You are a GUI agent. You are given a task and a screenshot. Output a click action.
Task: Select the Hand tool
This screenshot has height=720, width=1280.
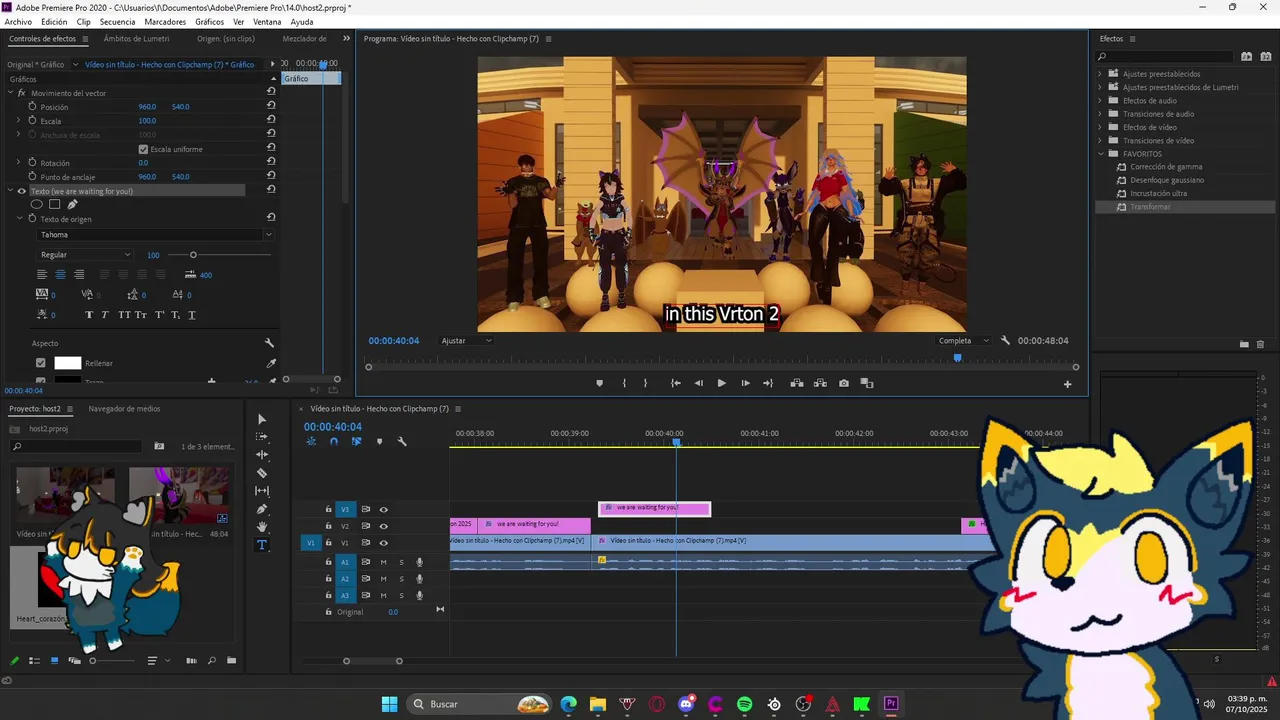[262, 527]
